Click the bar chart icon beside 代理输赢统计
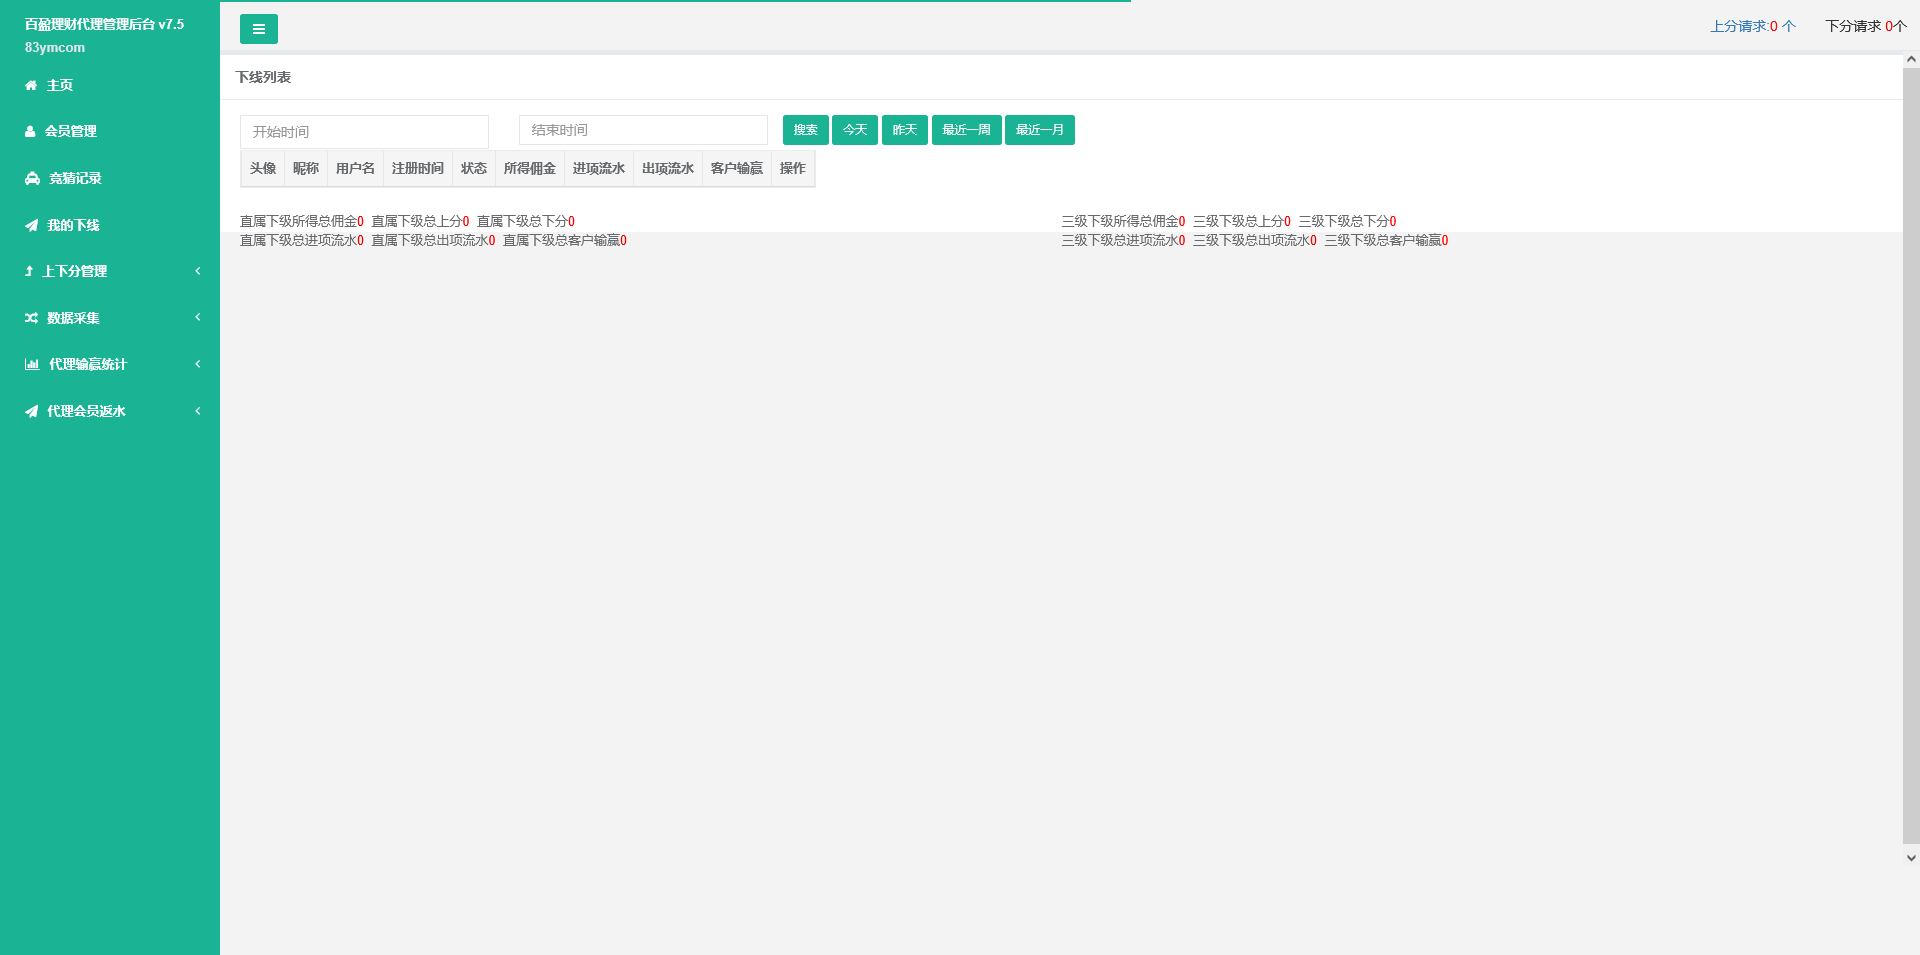This screenshot has height=955, width=1920. pyautogui.click(x=32, y=365)
